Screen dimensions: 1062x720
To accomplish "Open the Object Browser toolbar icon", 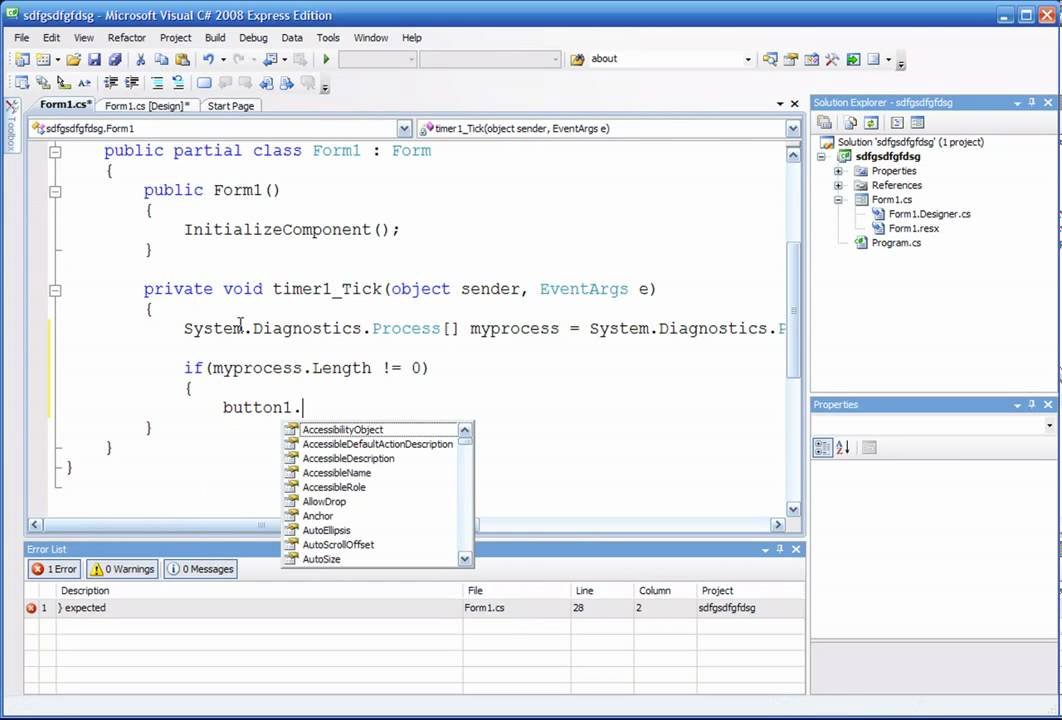I will [811, 60].
